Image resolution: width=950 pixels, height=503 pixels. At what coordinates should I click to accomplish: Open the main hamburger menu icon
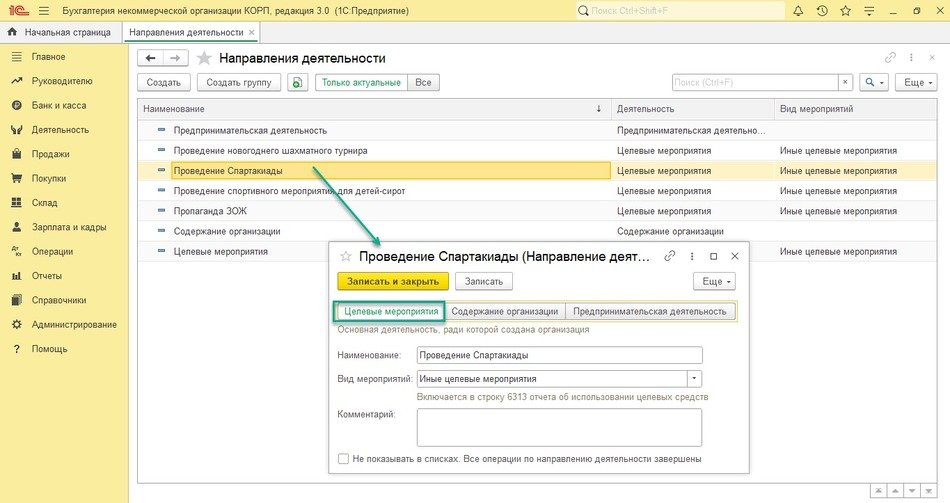pos(43,11)
